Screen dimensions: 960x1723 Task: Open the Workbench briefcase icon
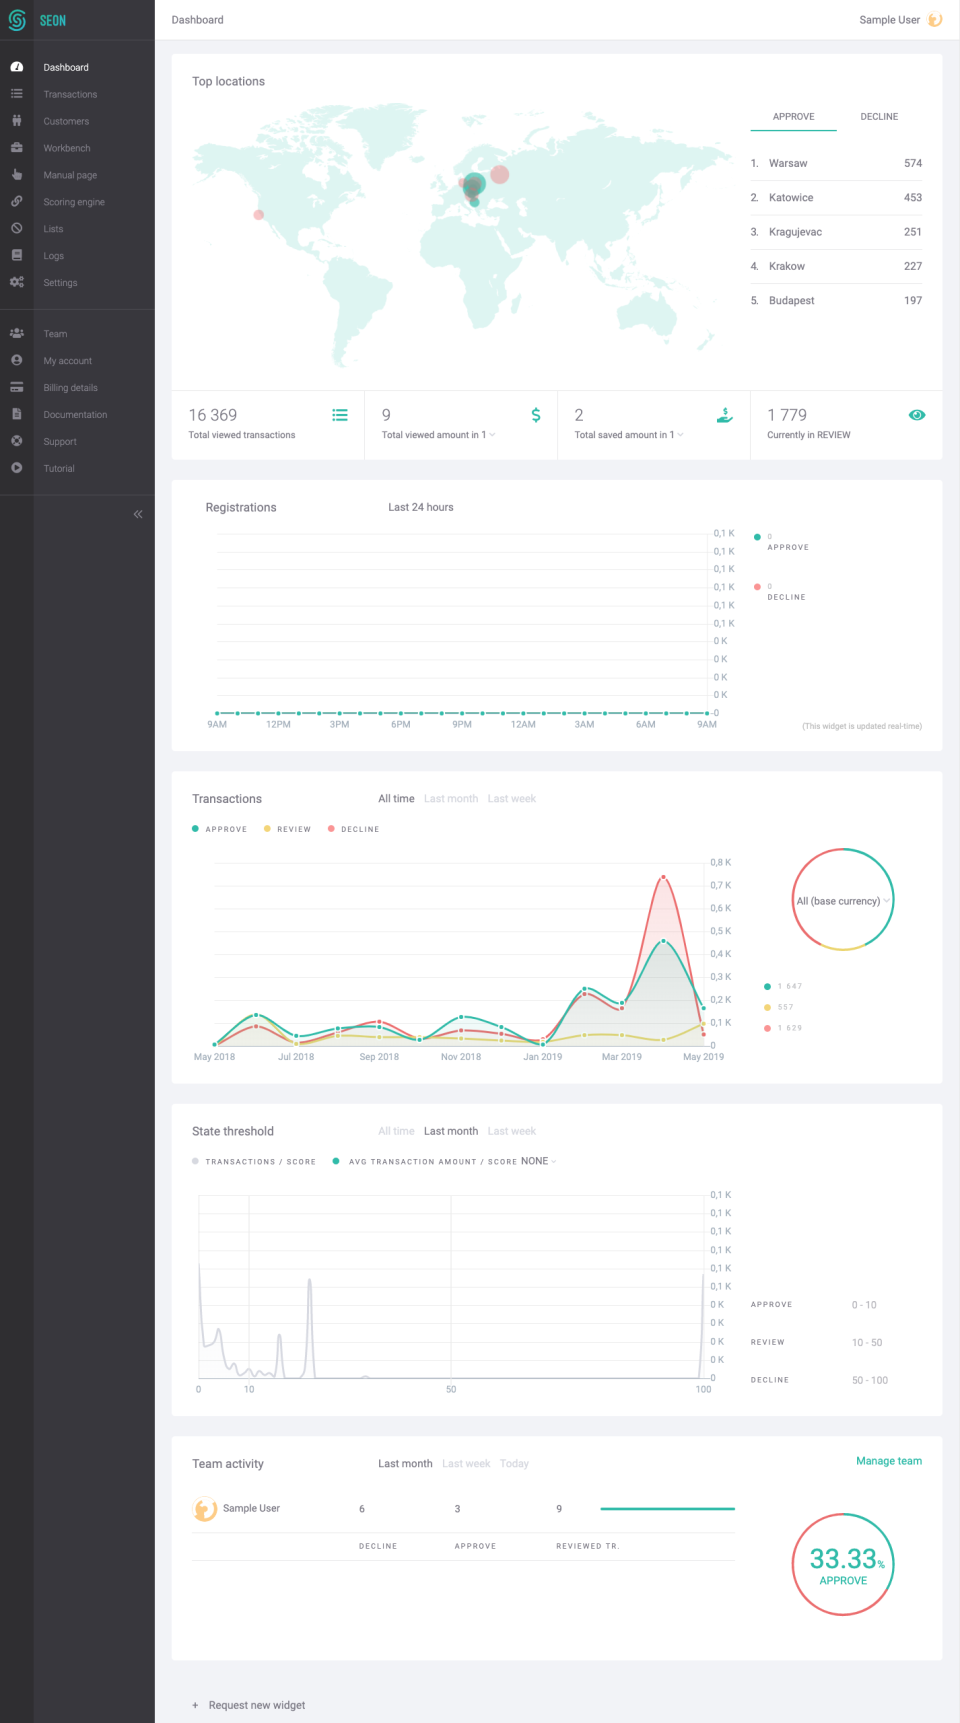(x=17, y=148)
